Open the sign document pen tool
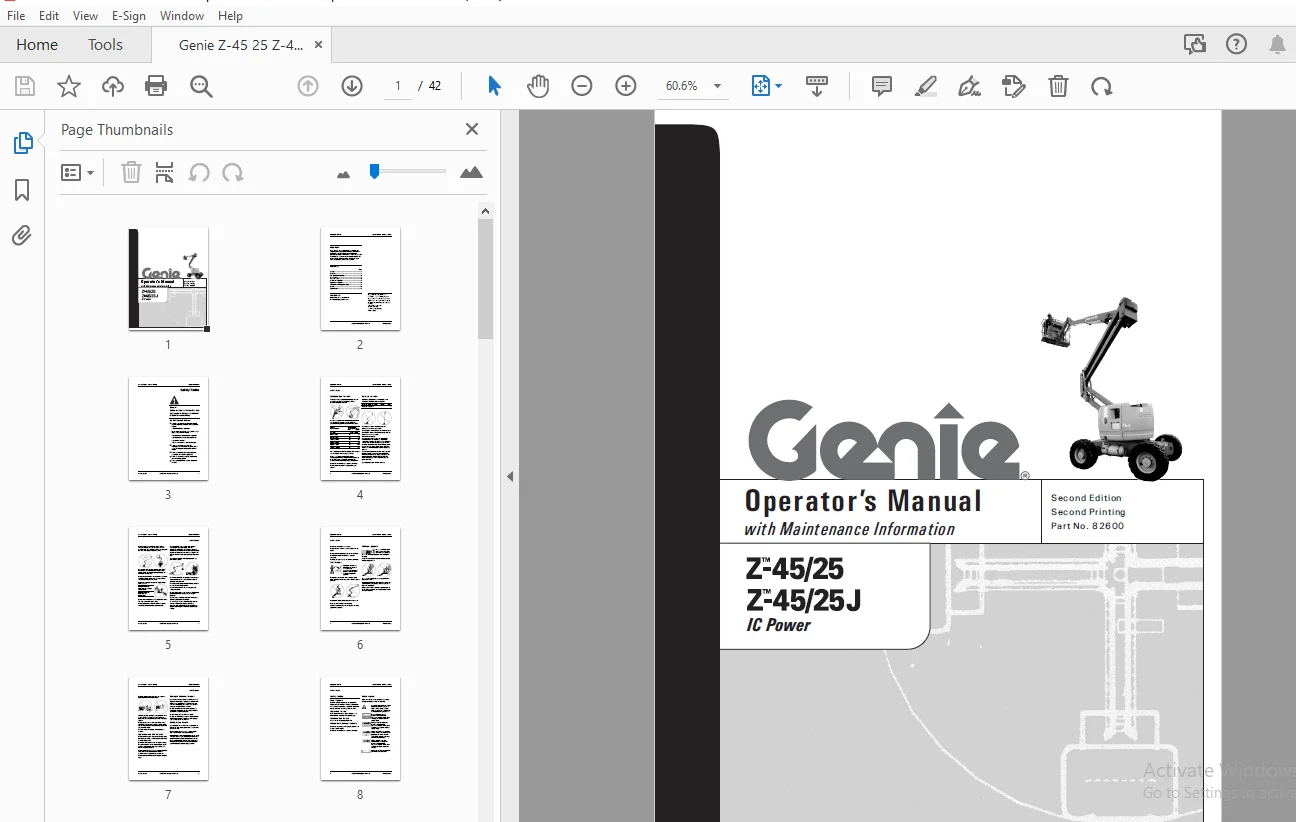The width and height of the screenshot is (1296, 822). click(x=969, y=86)
